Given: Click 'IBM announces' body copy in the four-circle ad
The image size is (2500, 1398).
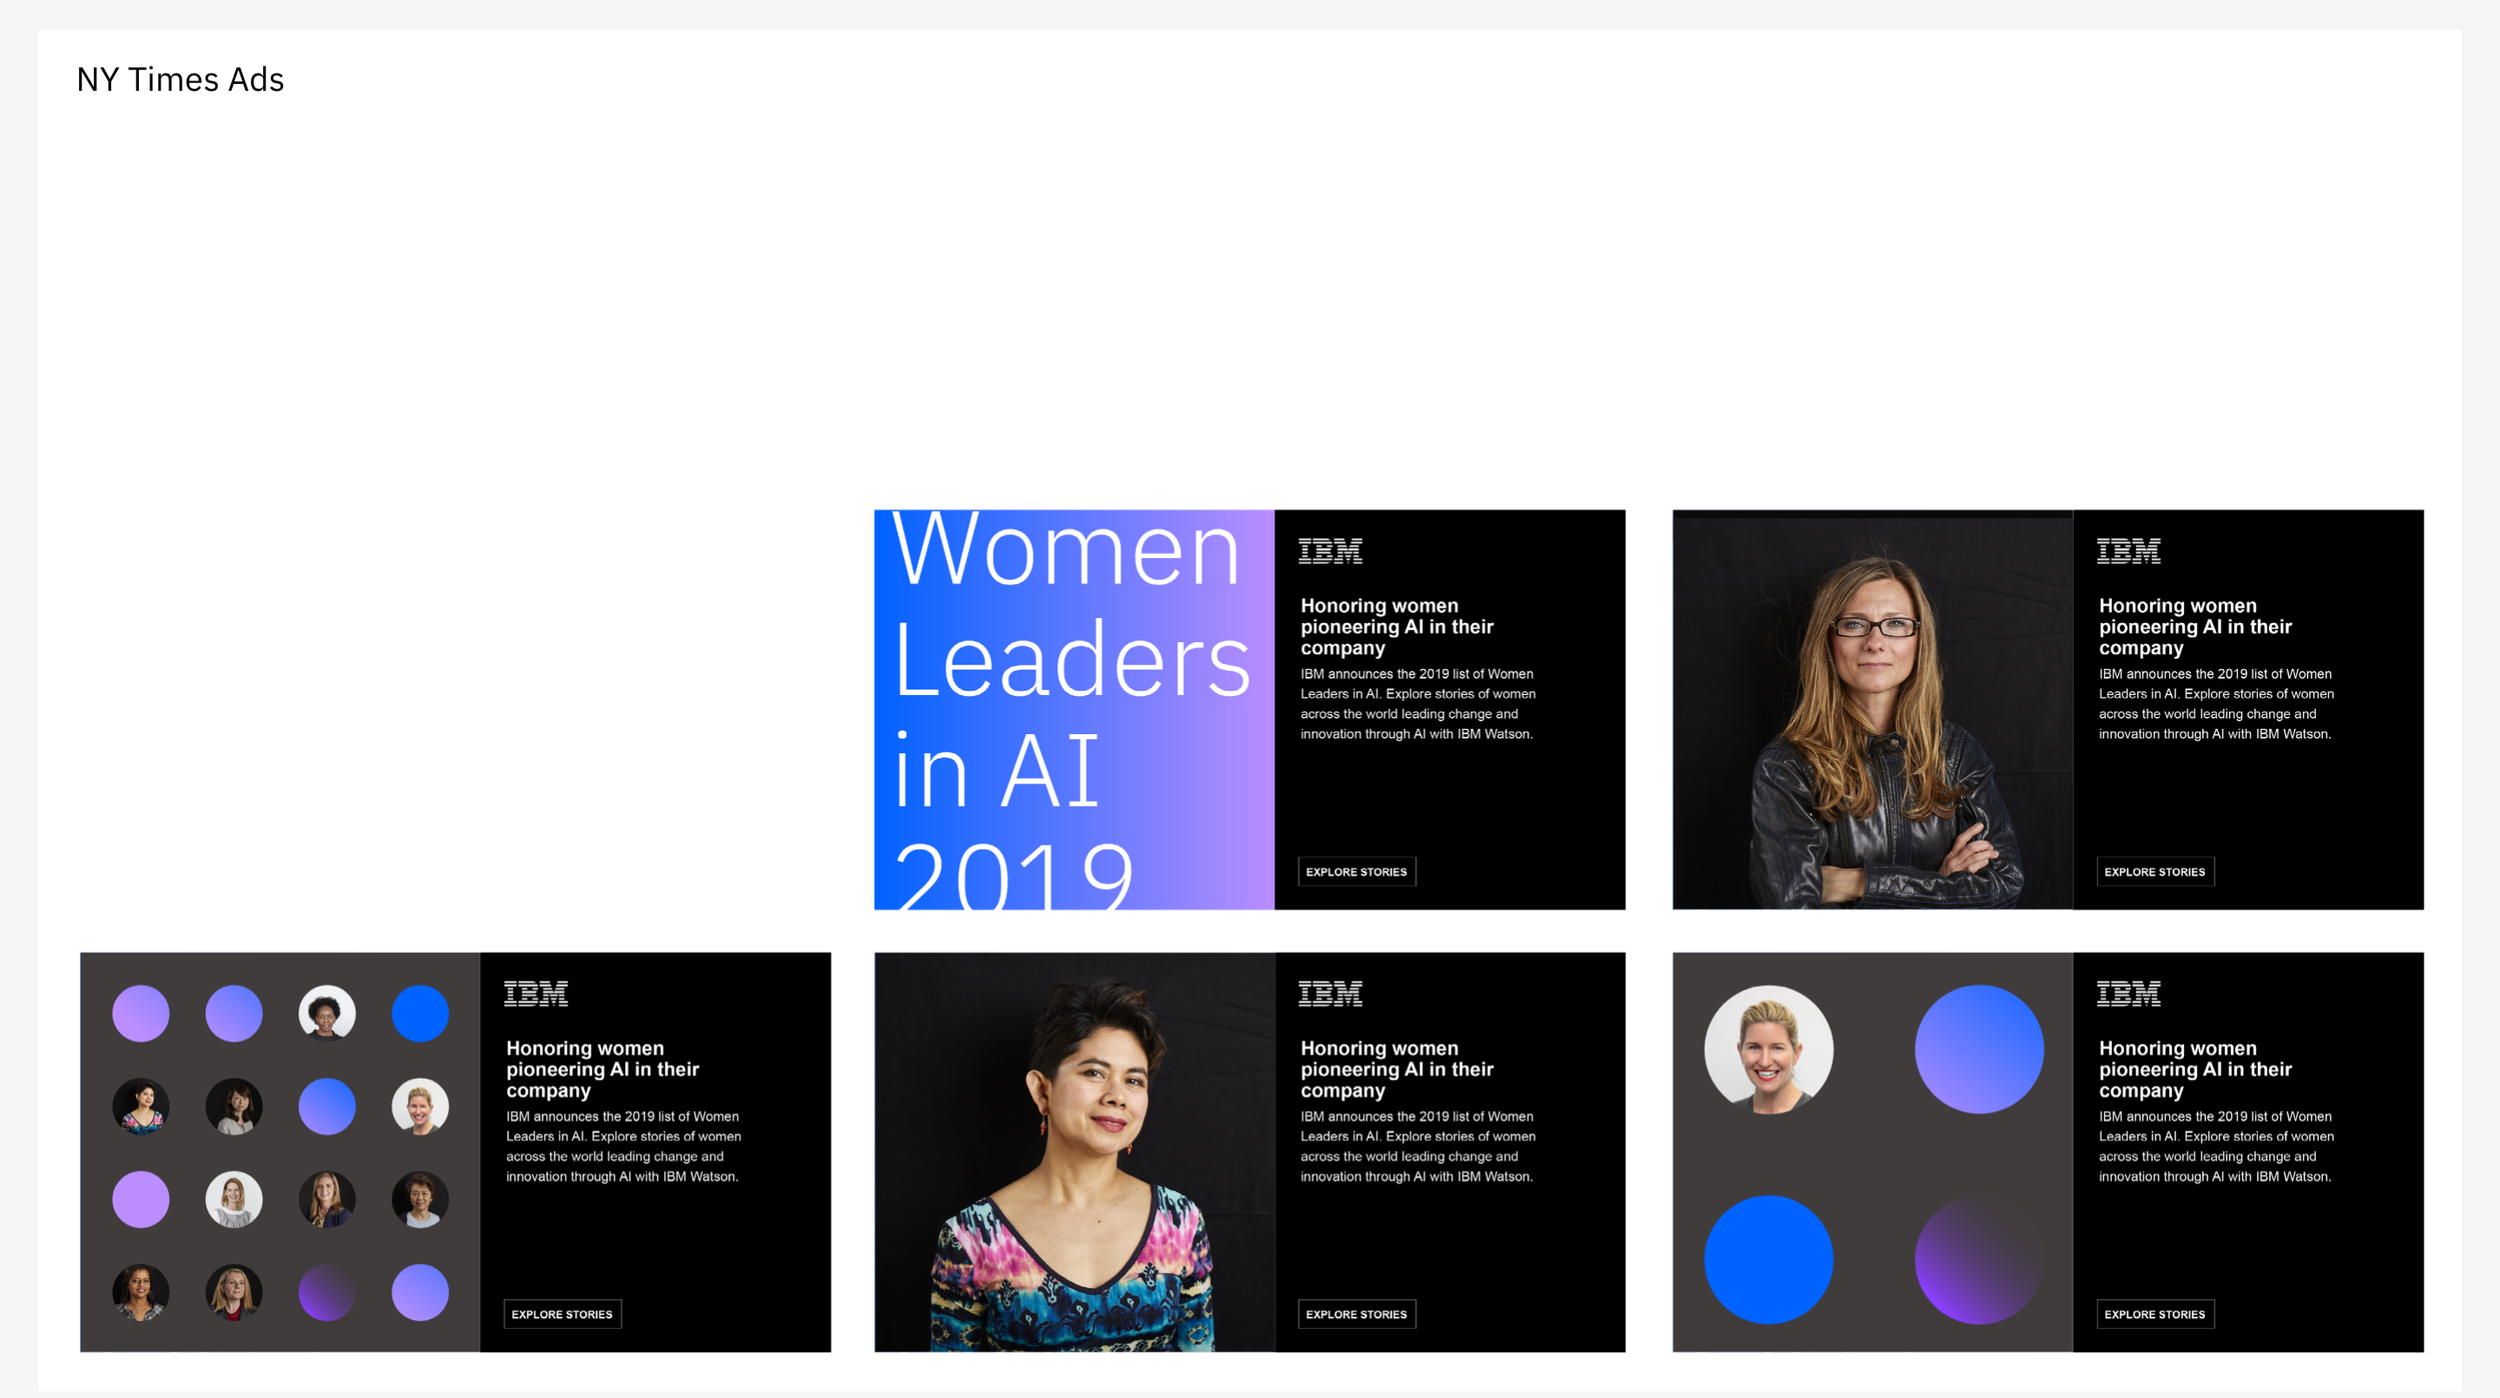Looking at the screenshot, I should coord(2216,1146).
